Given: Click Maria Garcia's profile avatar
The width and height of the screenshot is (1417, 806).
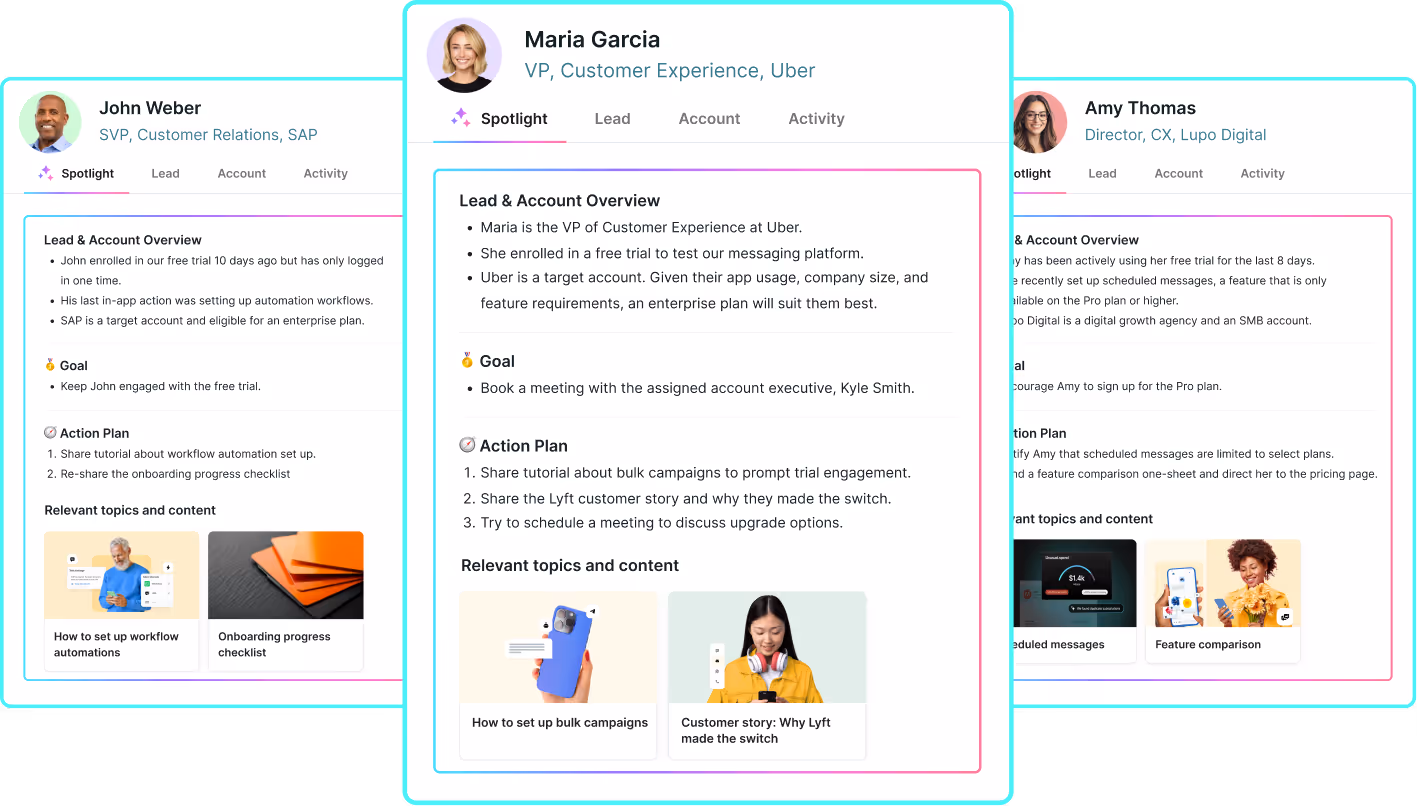Looking at the screenshot, I should click(x=464, y=55).
